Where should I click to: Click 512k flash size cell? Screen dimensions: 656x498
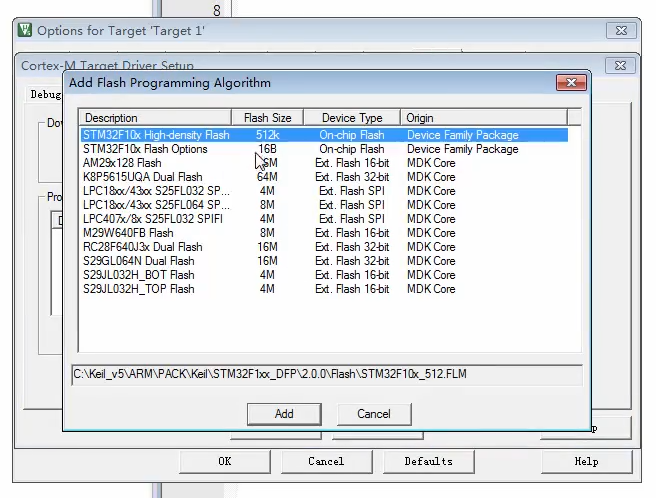pyautogui.click(x=268, y=135)
